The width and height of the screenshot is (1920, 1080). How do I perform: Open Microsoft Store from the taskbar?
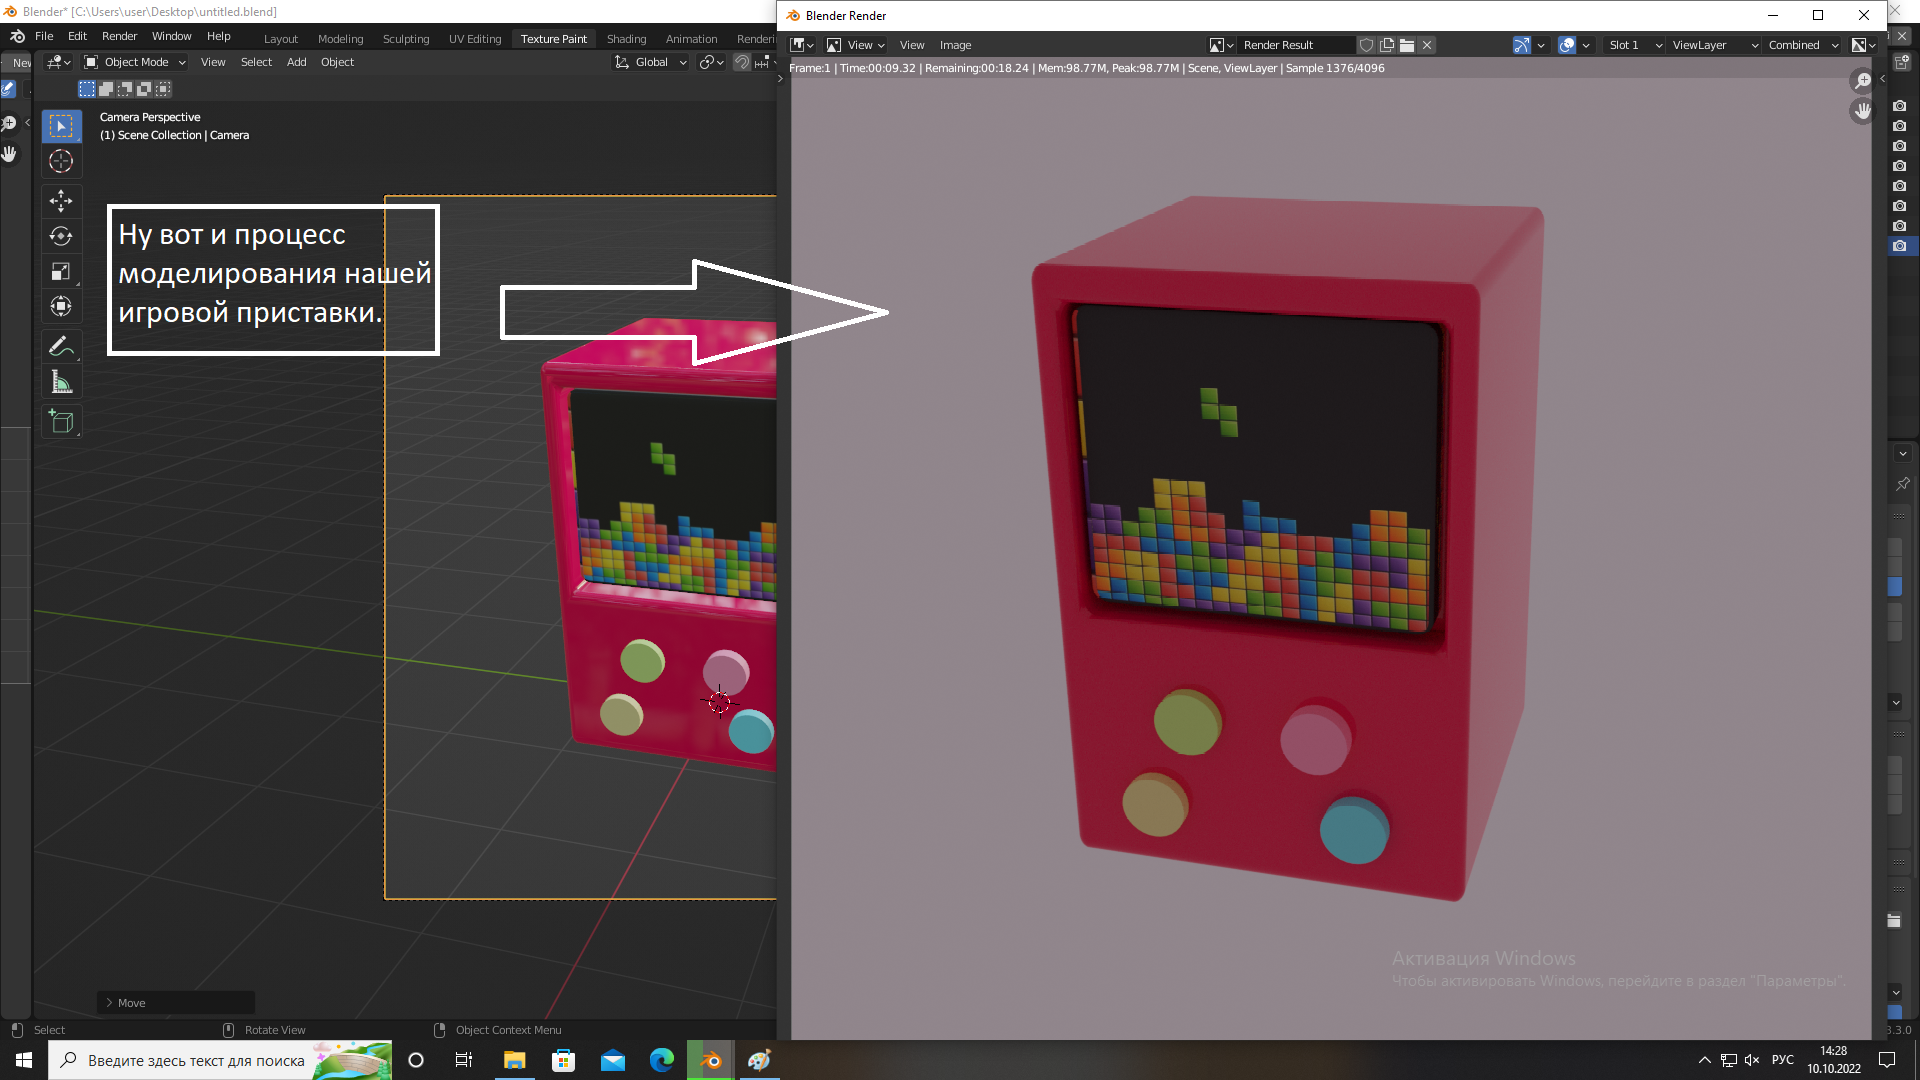pyautogui.click(x=563, y=1060)
